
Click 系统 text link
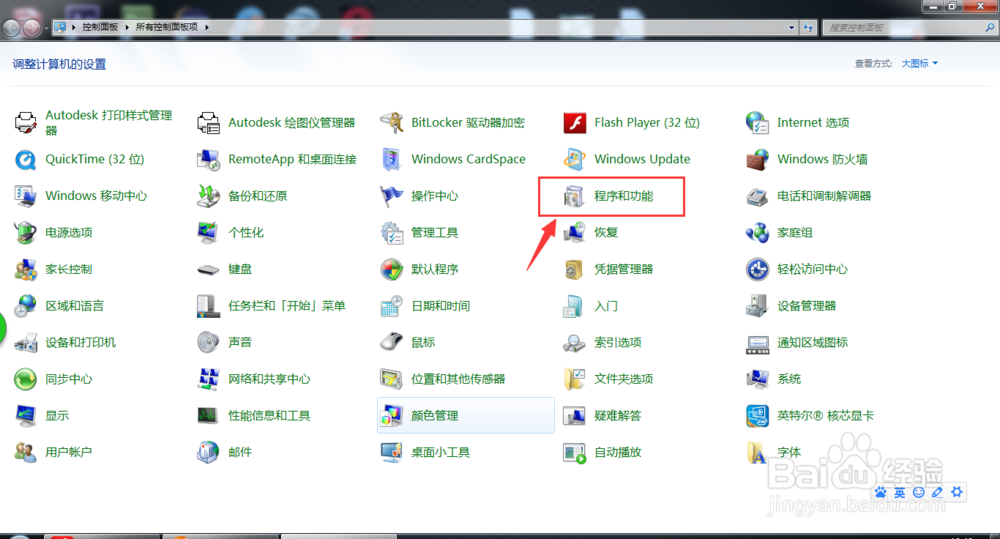pyautogui.click(x=789, y=379)
